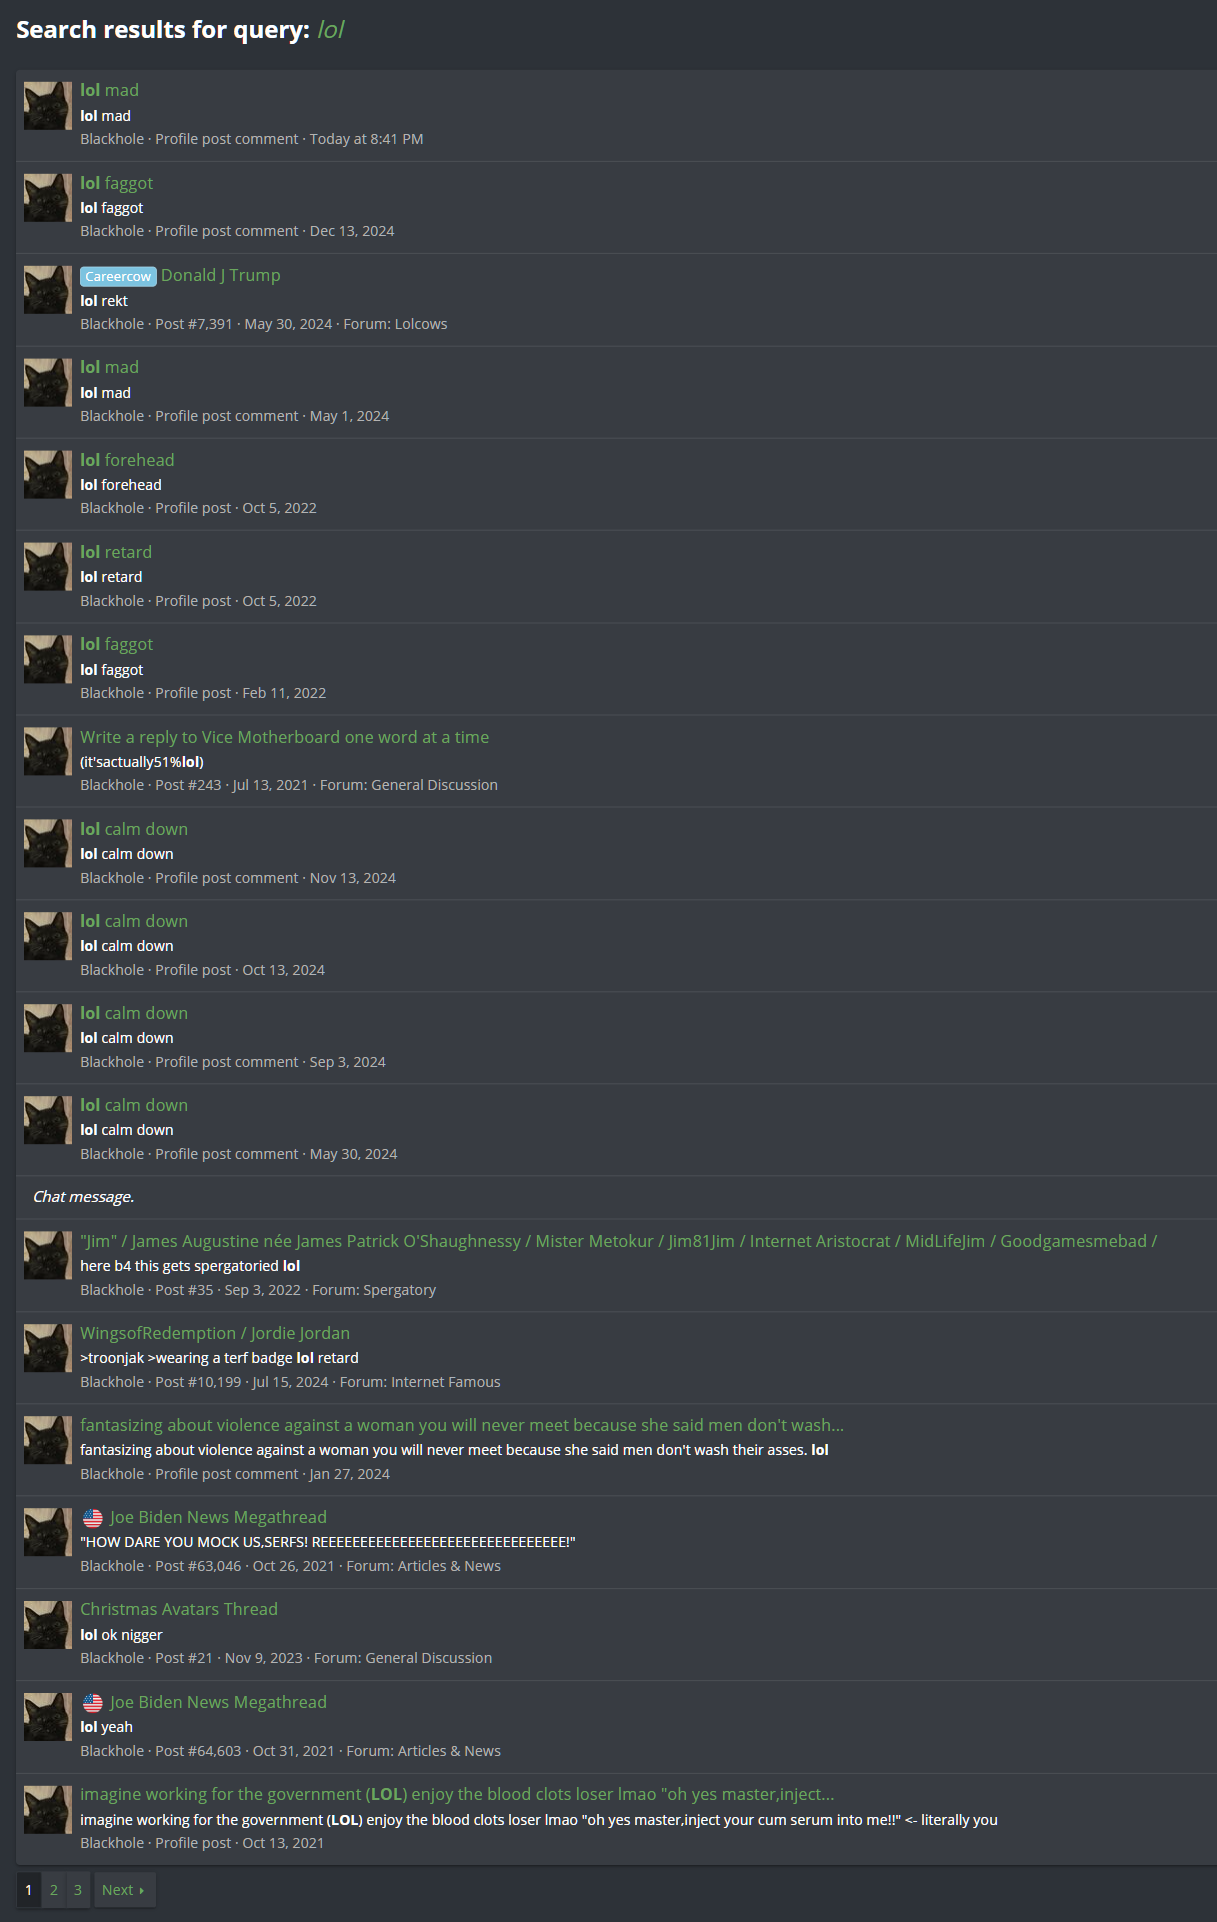Open 'Forum: Spergatory' link
The image size is (1217, 1922).
(x=374, y=1290)
